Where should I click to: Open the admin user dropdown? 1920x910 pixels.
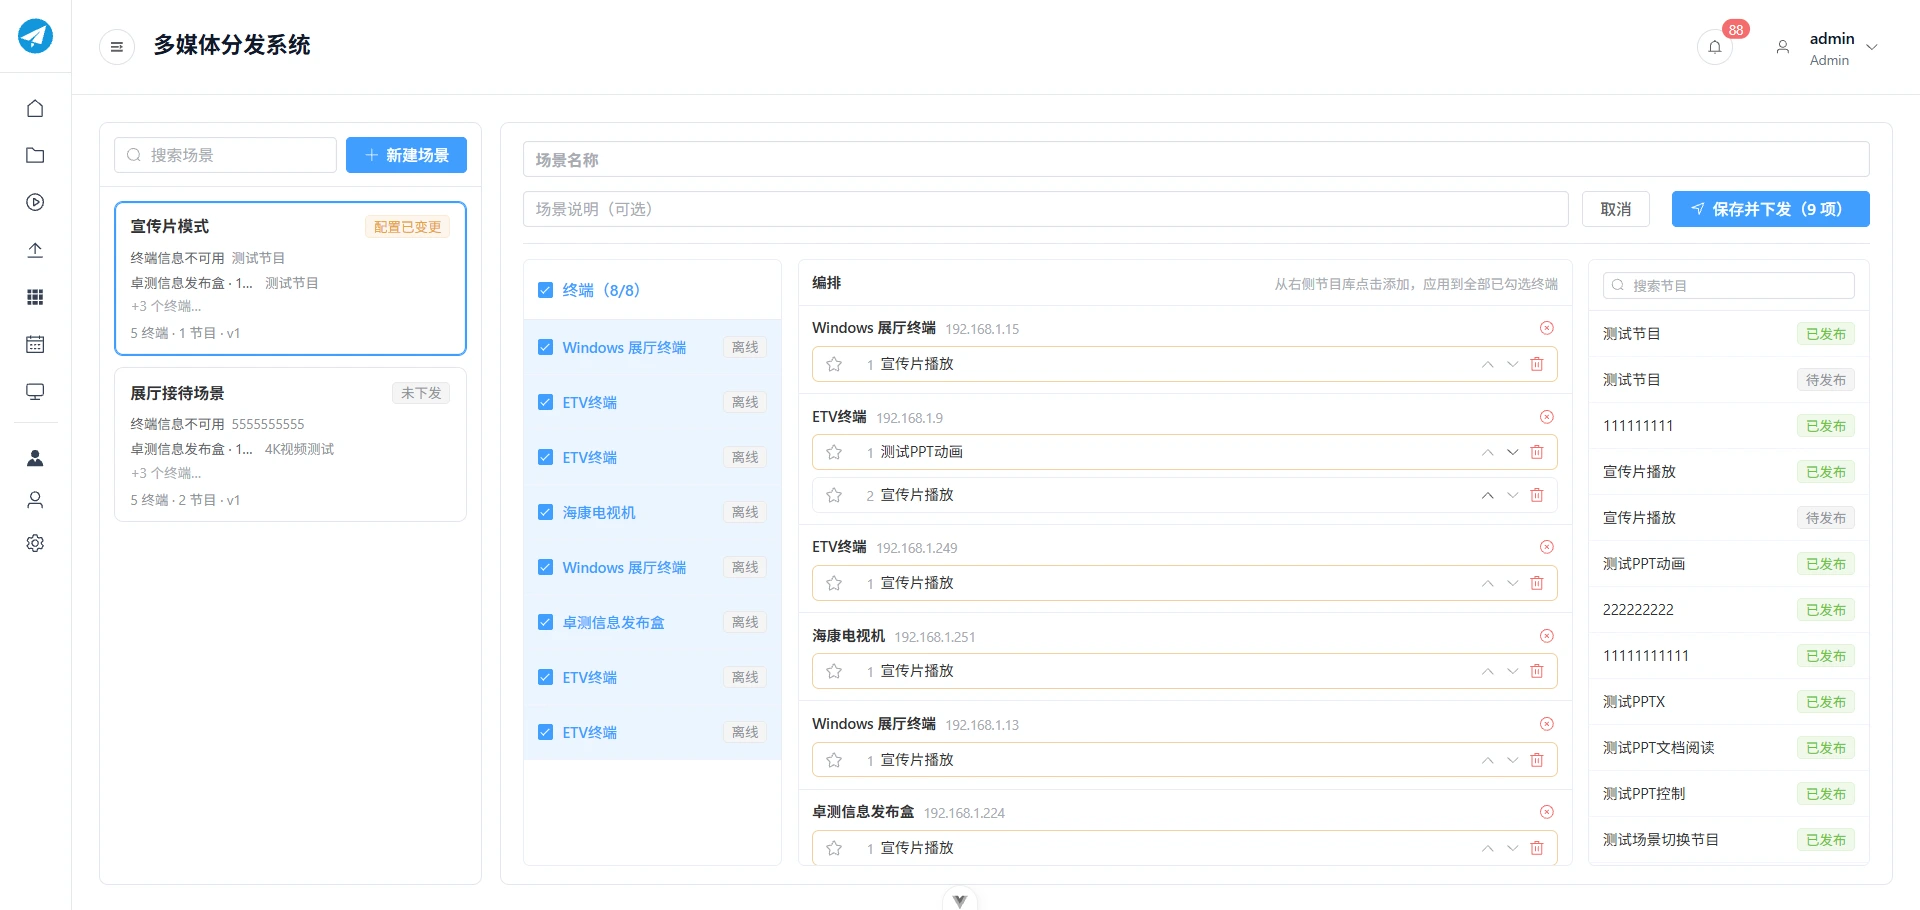point(1827,47)
